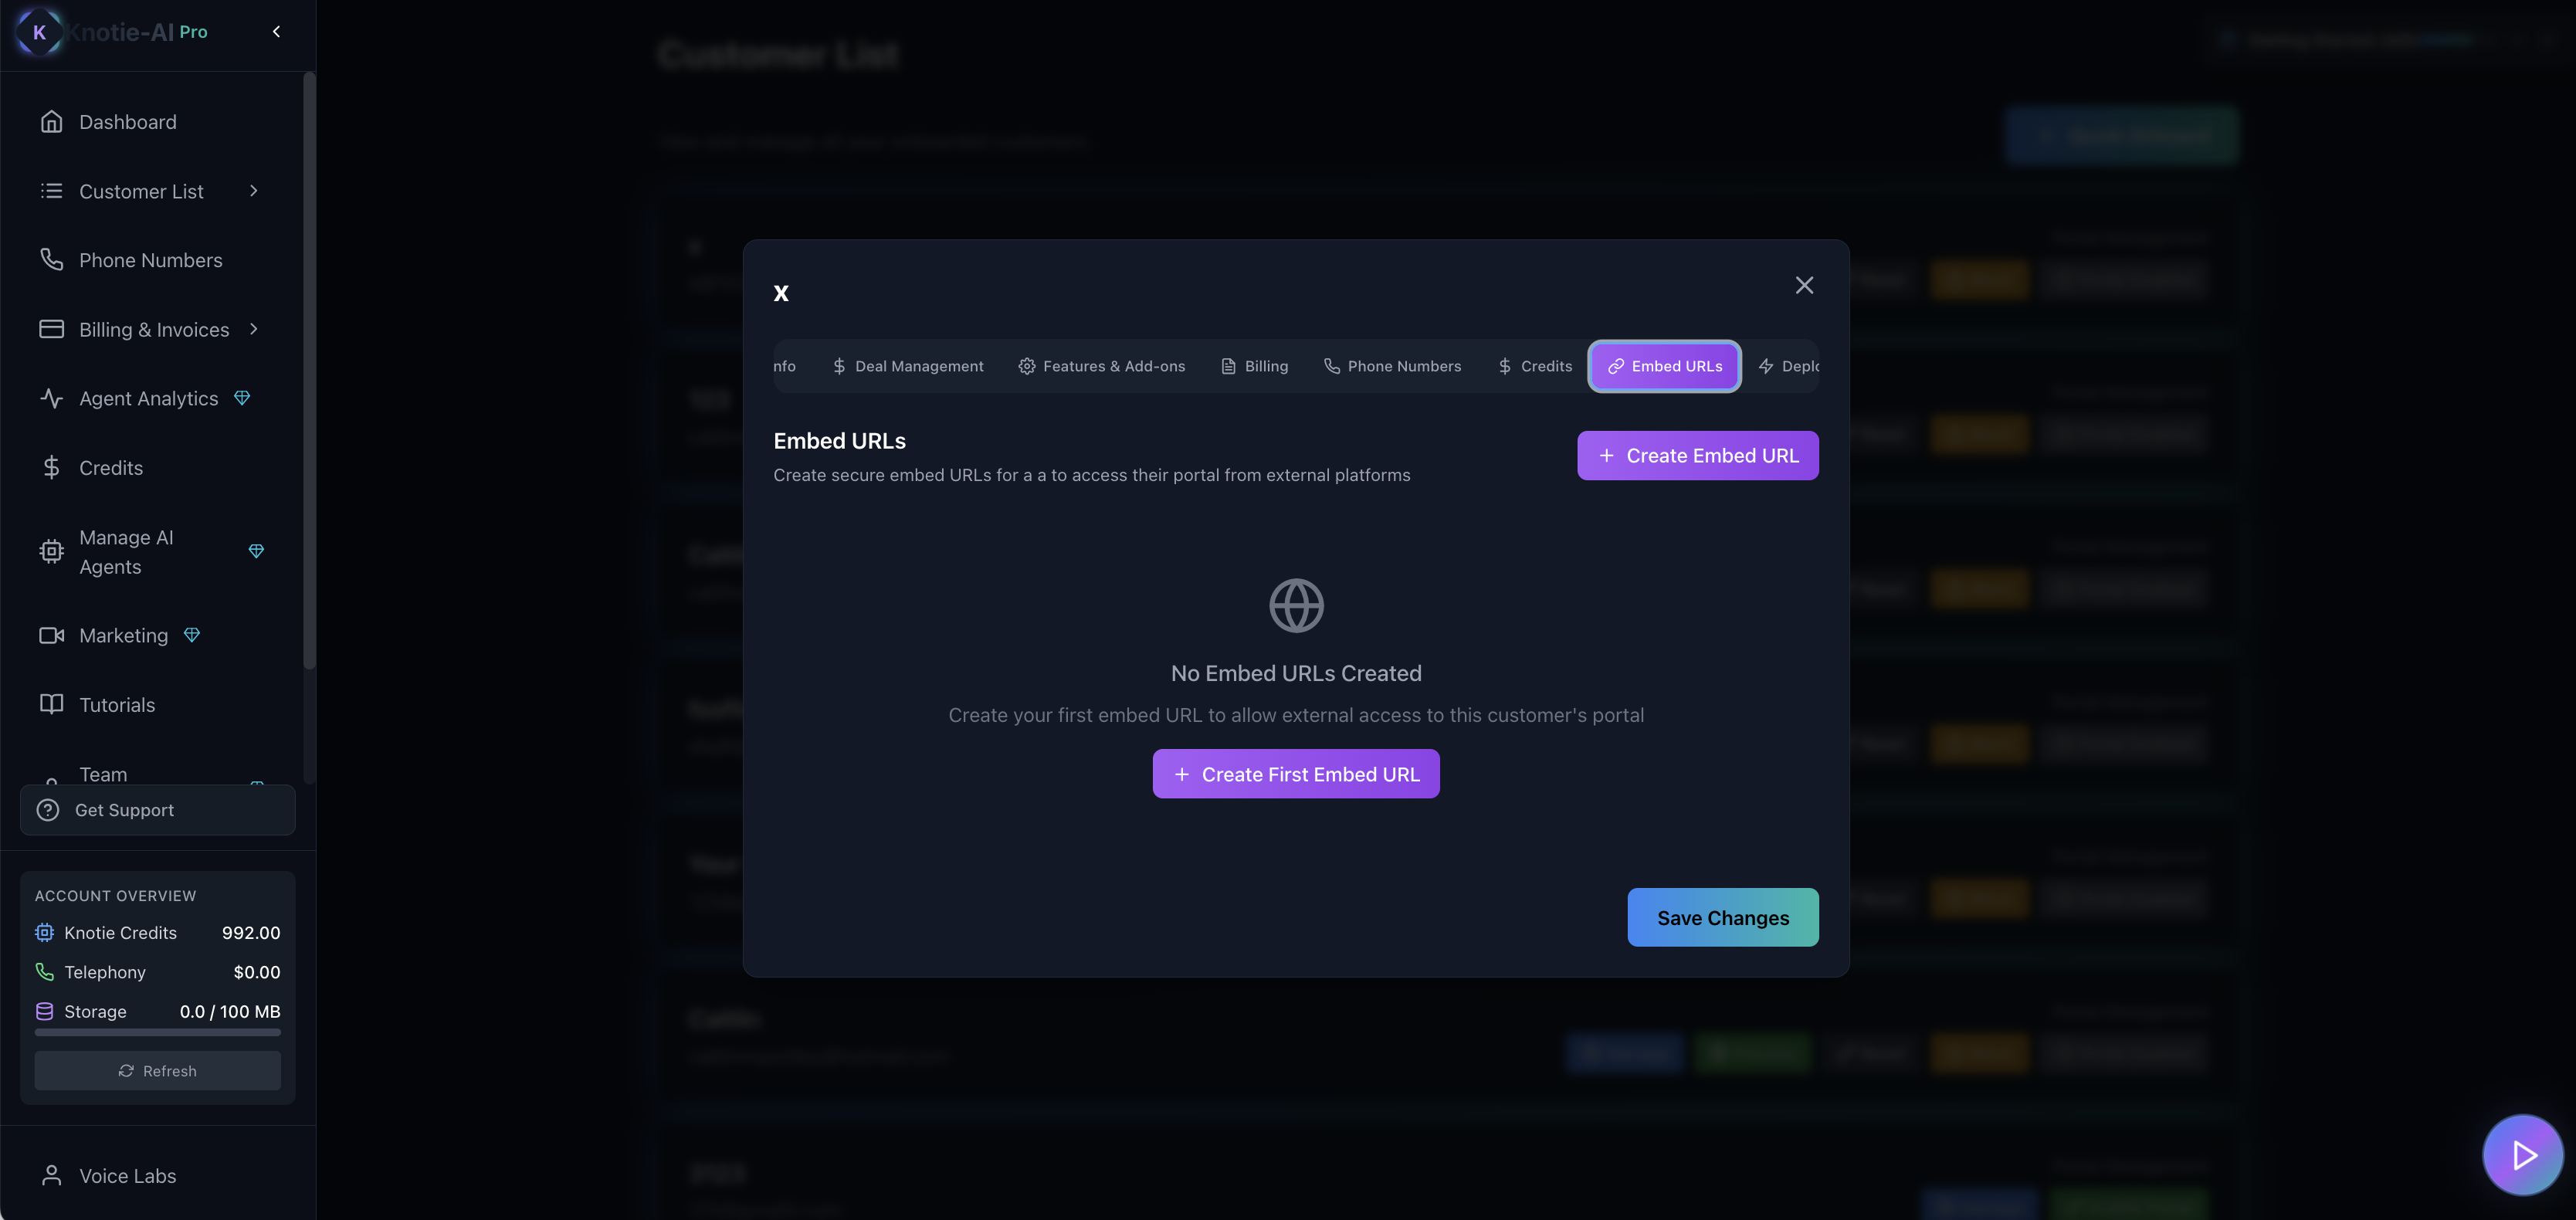The image size is (2576, 1220).
Task: Click the Agent Analytics pulse icon
Action: pyautogui.click(x=51, y=398)
